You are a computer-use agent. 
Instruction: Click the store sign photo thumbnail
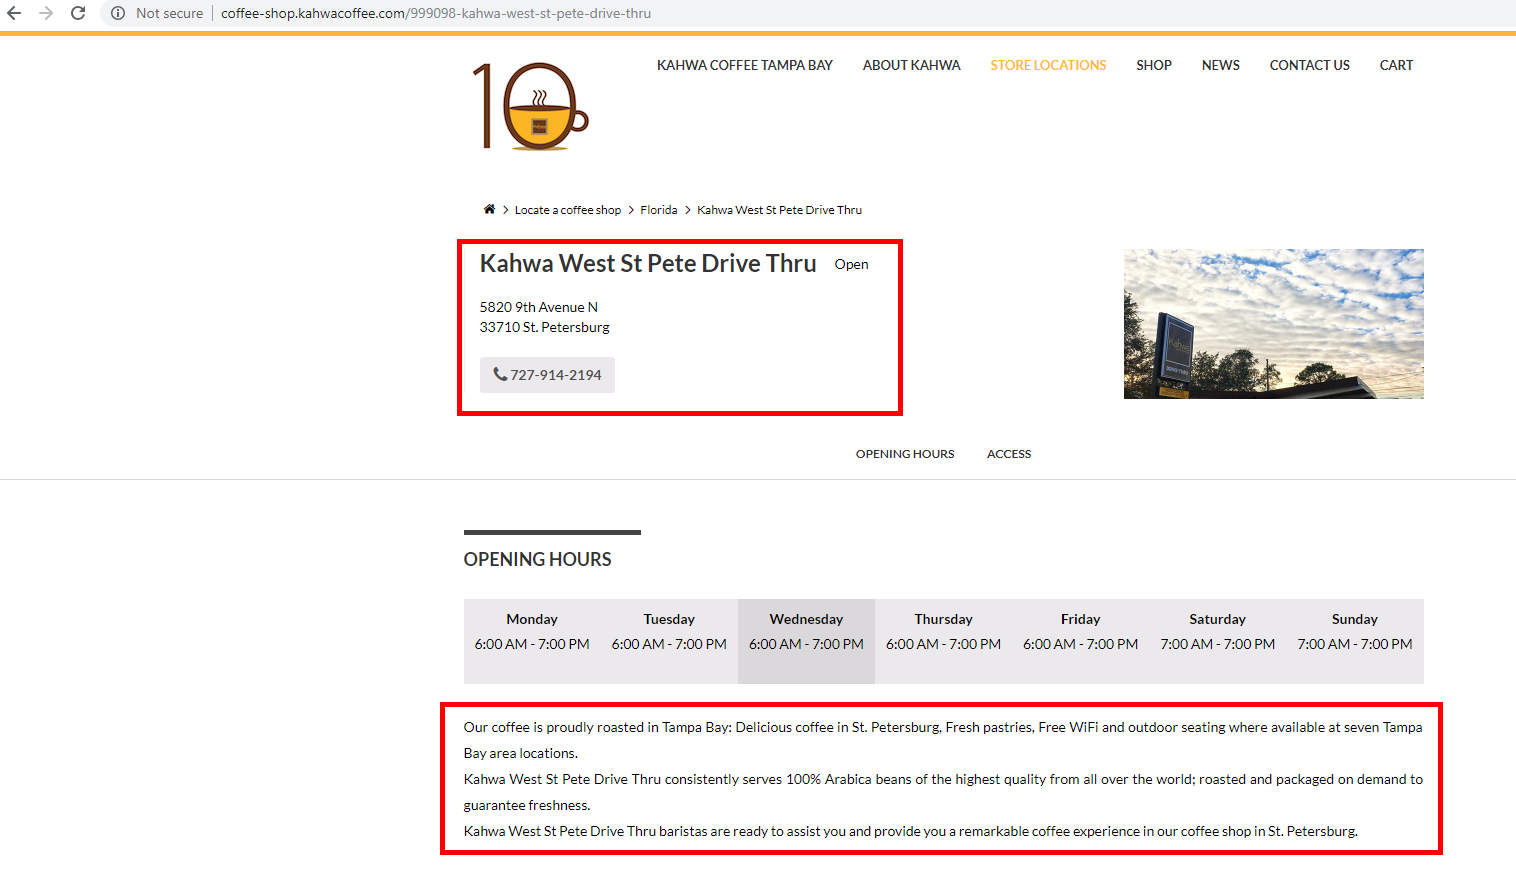[x=1273, y=324]
